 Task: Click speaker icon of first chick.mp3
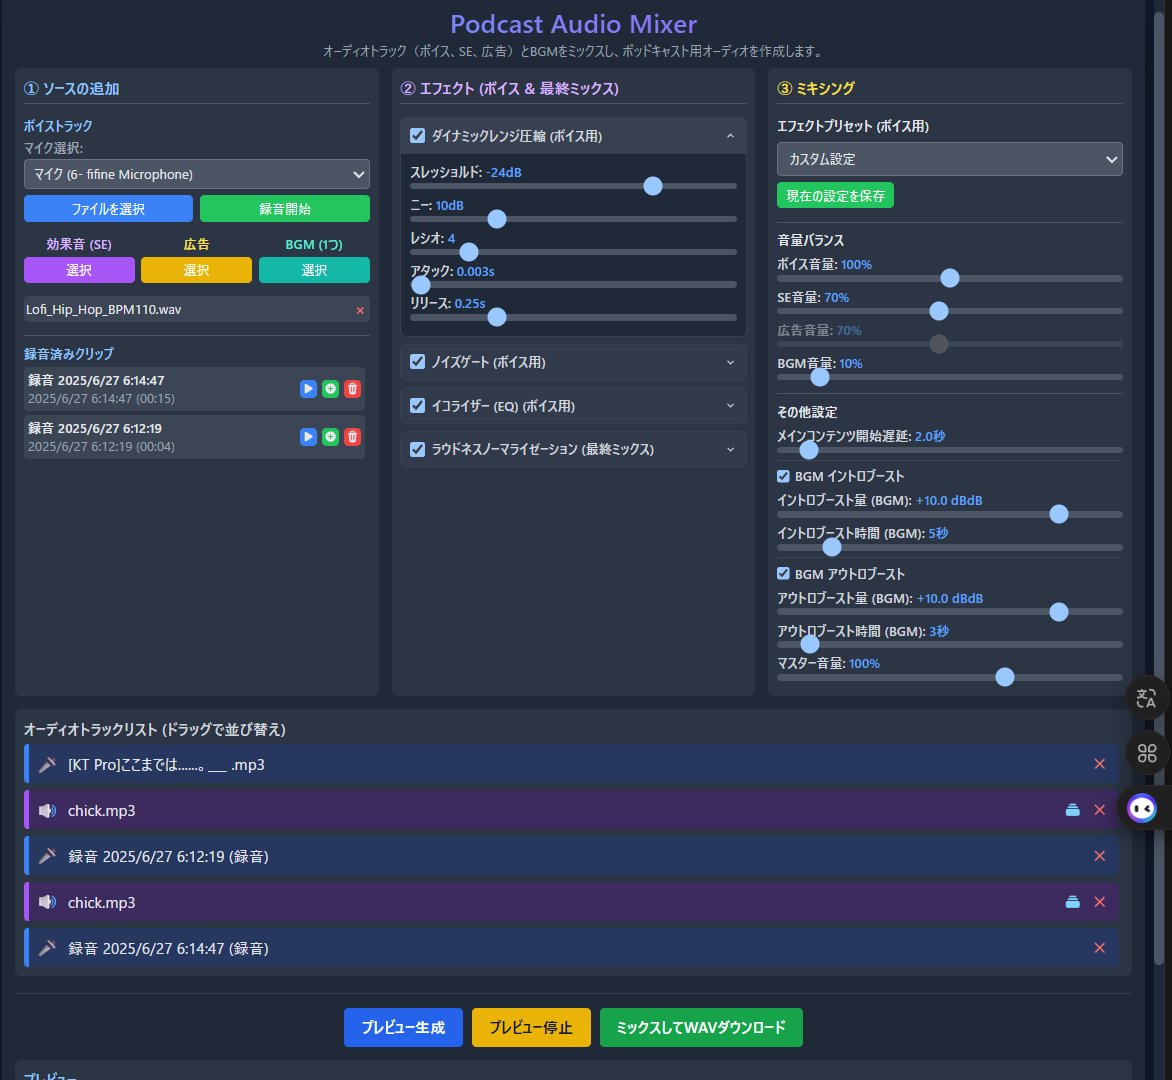(47, 811)
